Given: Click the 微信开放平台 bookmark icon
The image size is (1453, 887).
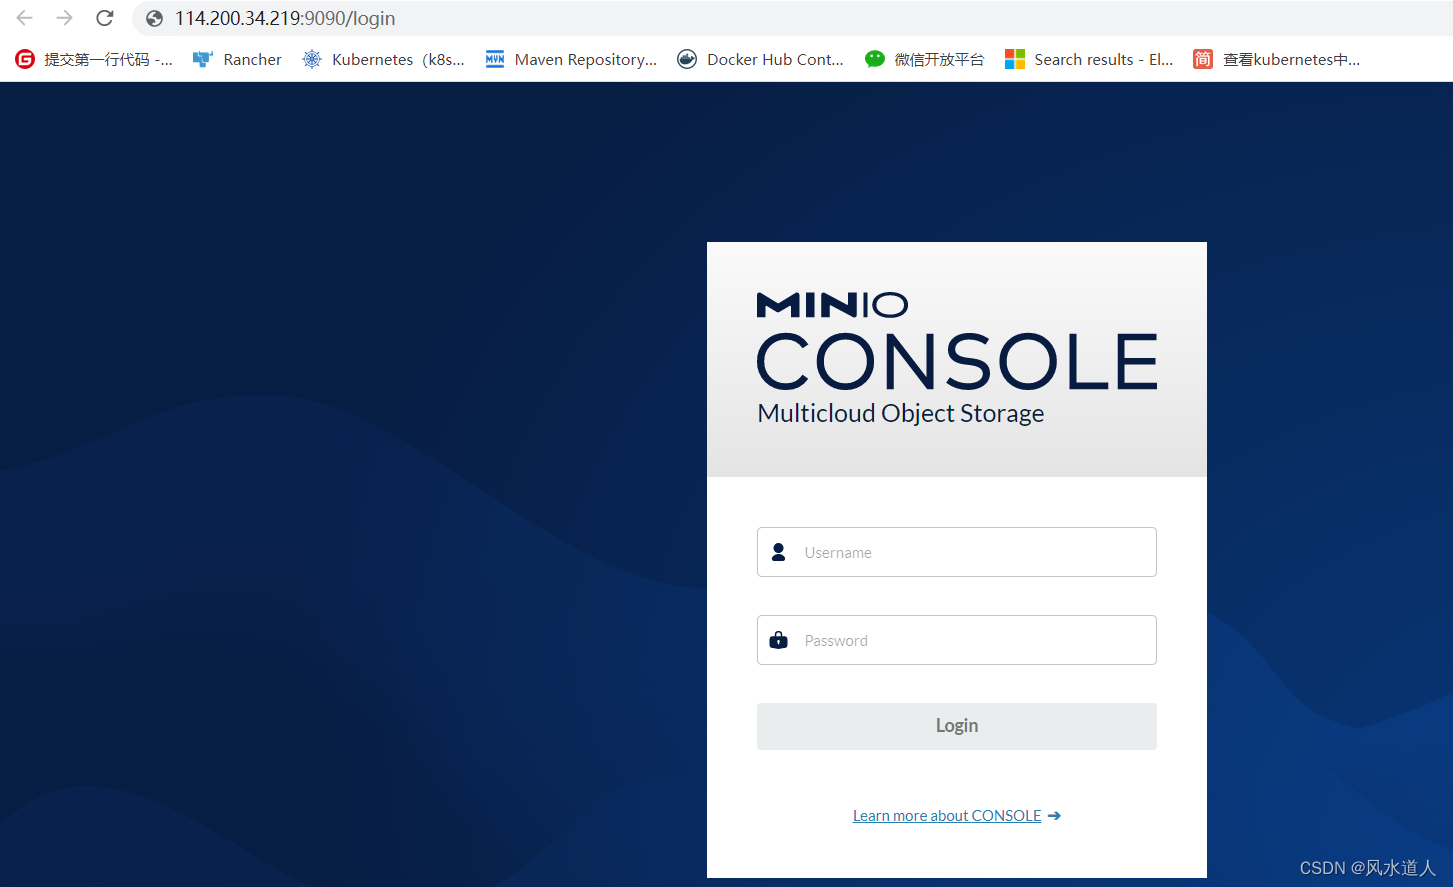Looking at the screenshot, I should (x=875, y=59).
